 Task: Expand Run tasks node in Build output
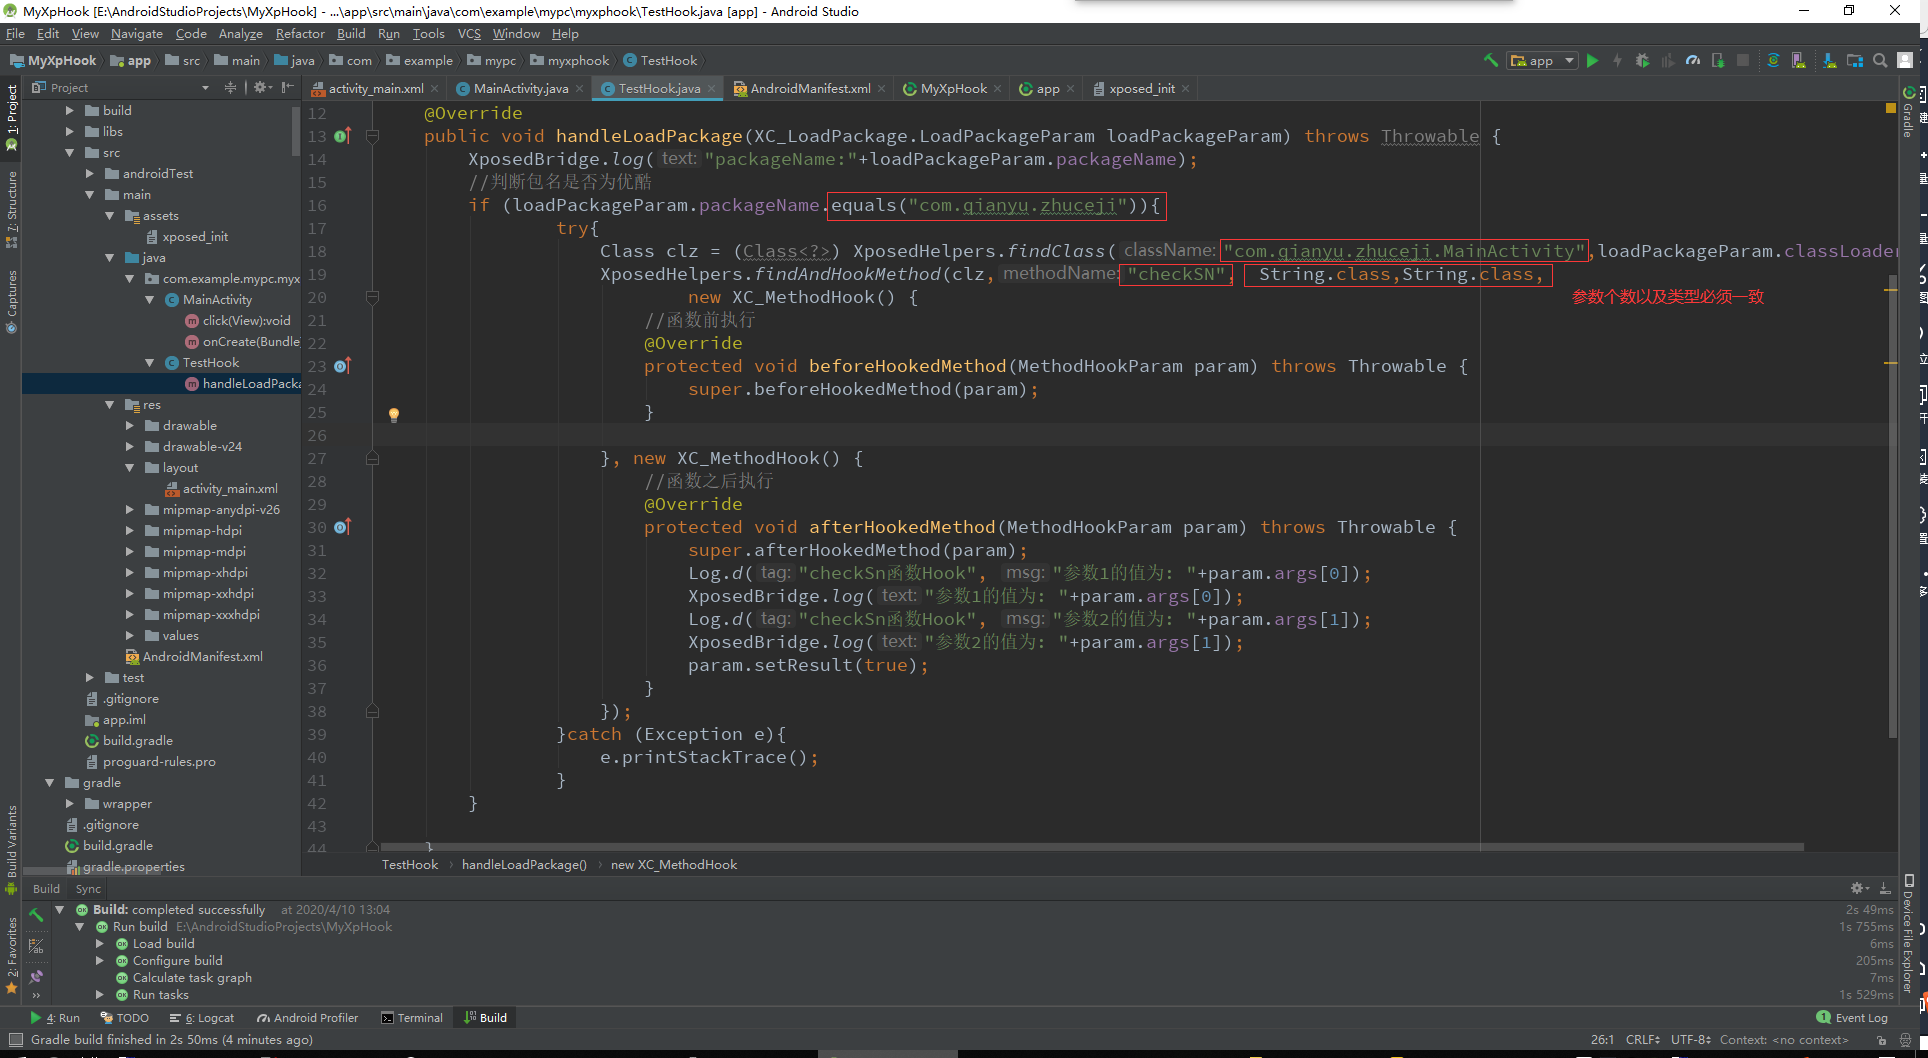tap(99, 995)
